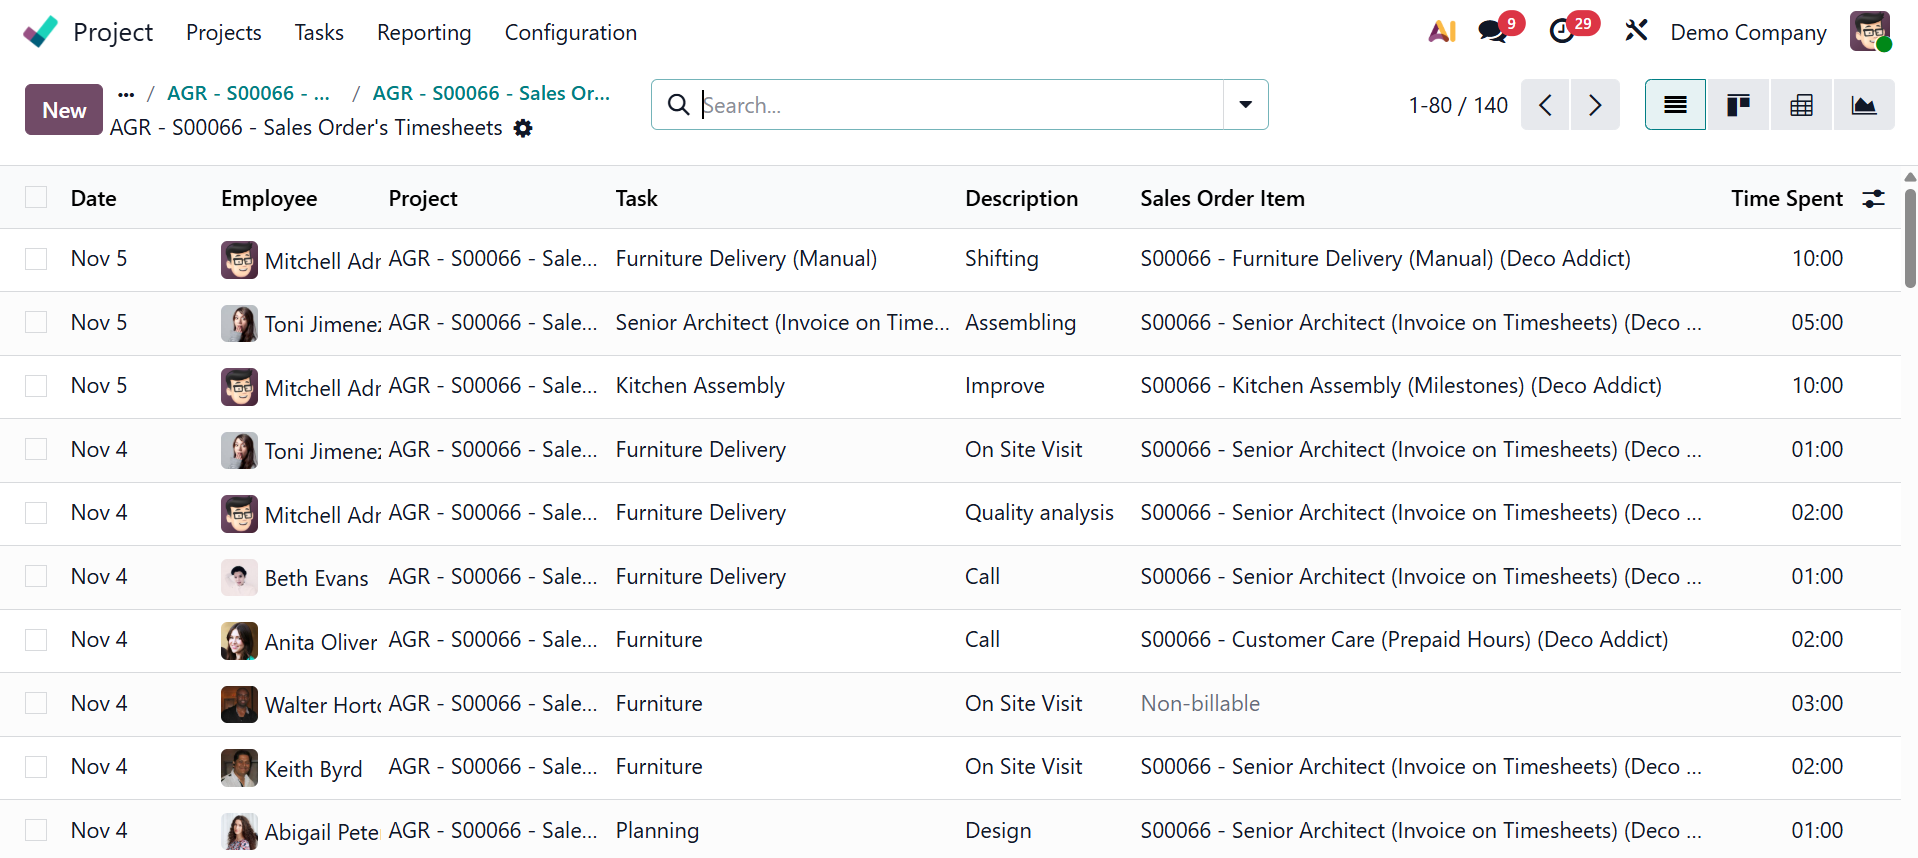Switch to pivot table view

[x=1801, y=105]
